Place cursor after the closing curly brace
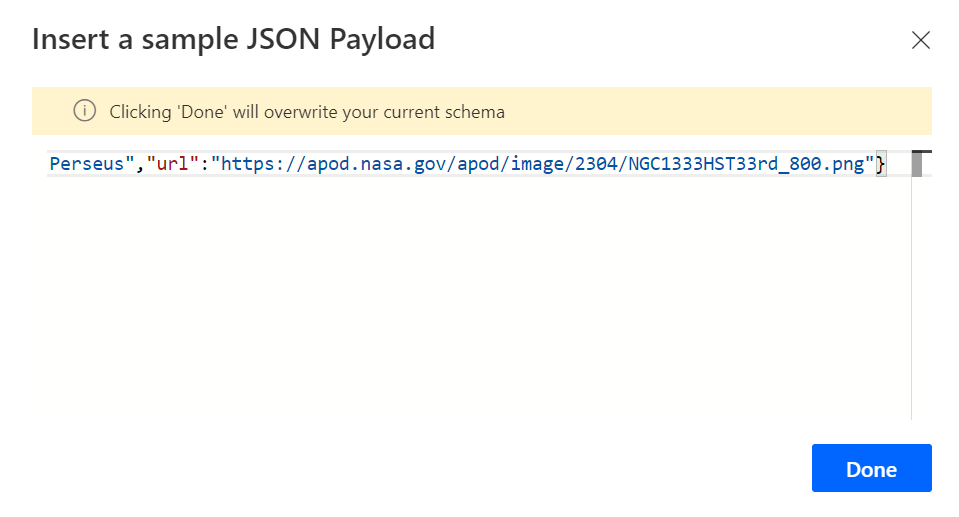Screen dimensions: 959x517 [886, 163]
